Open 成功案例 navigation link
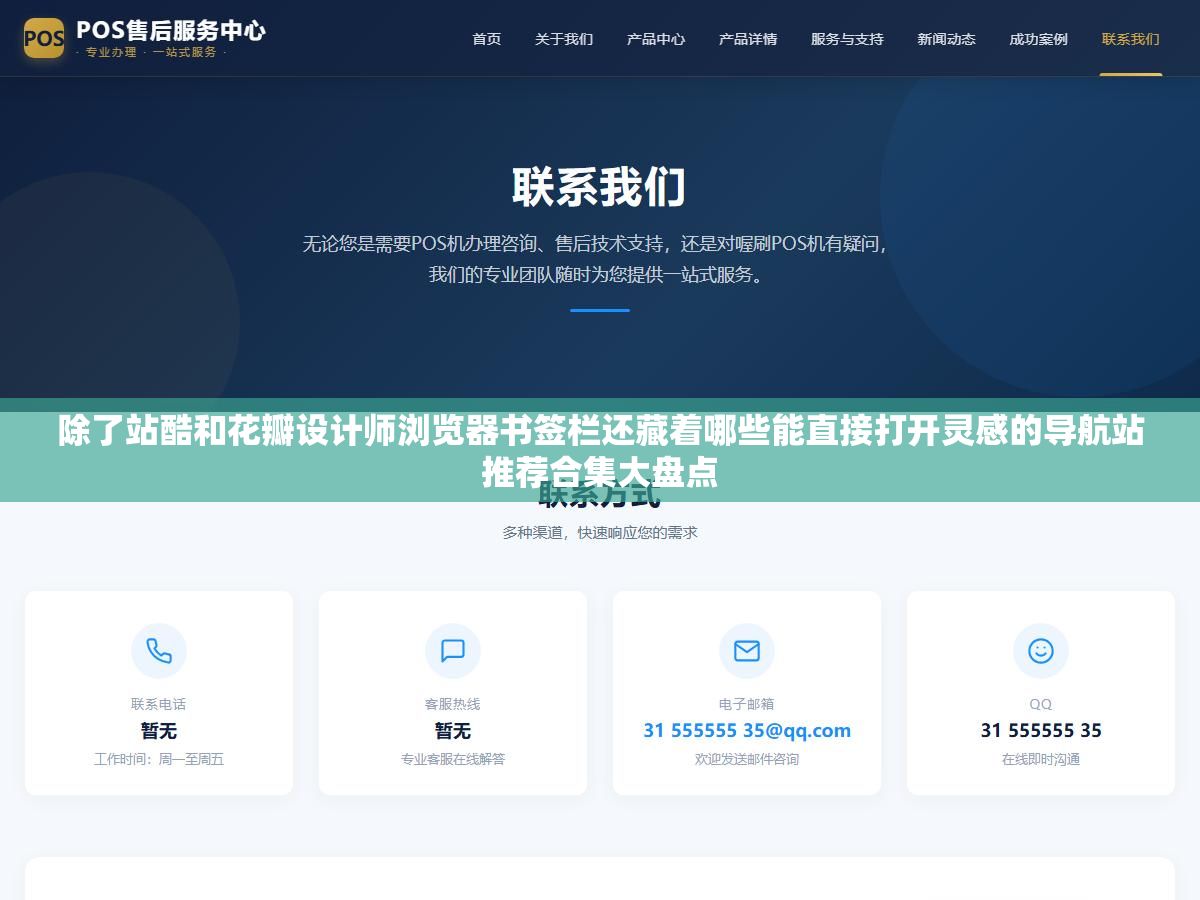 click(x=1038, y=39)
